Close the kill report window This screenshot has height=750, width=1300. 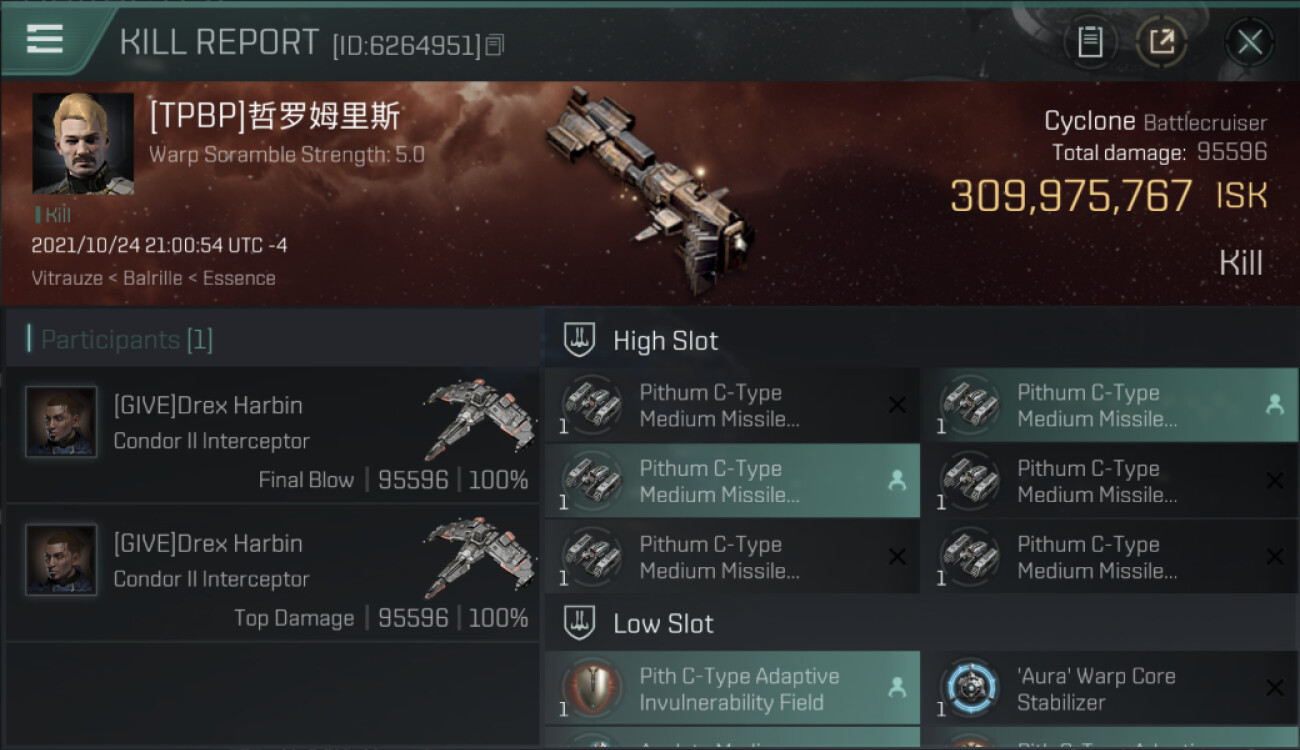pos(1249,42)
